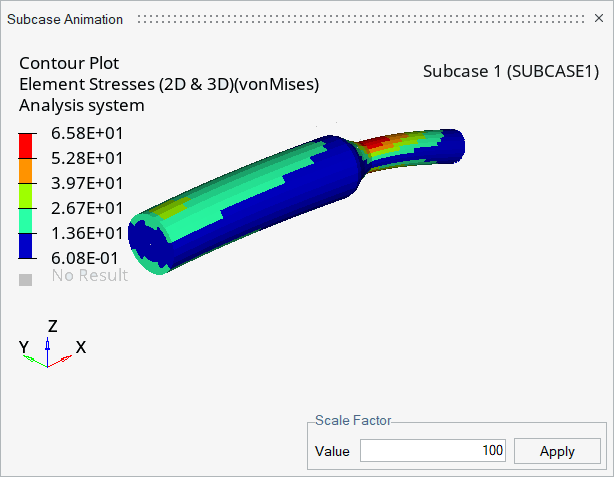This screenshot has width=614, height=477.
Task: Click the 6.58E+01 maximum legend value
Action: click(x=87, y=134)
